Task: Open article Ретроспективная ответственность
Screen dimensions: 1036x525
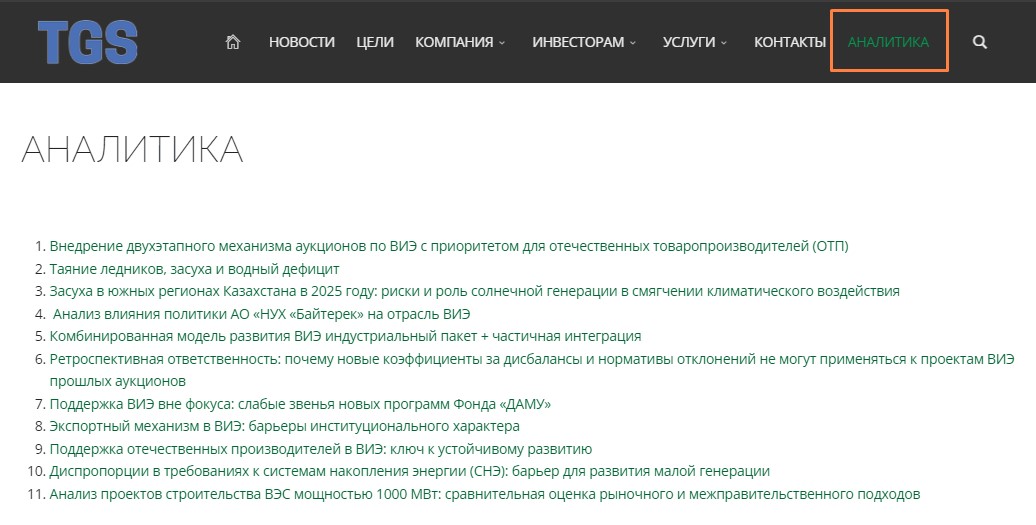Action: click(532, 370)
